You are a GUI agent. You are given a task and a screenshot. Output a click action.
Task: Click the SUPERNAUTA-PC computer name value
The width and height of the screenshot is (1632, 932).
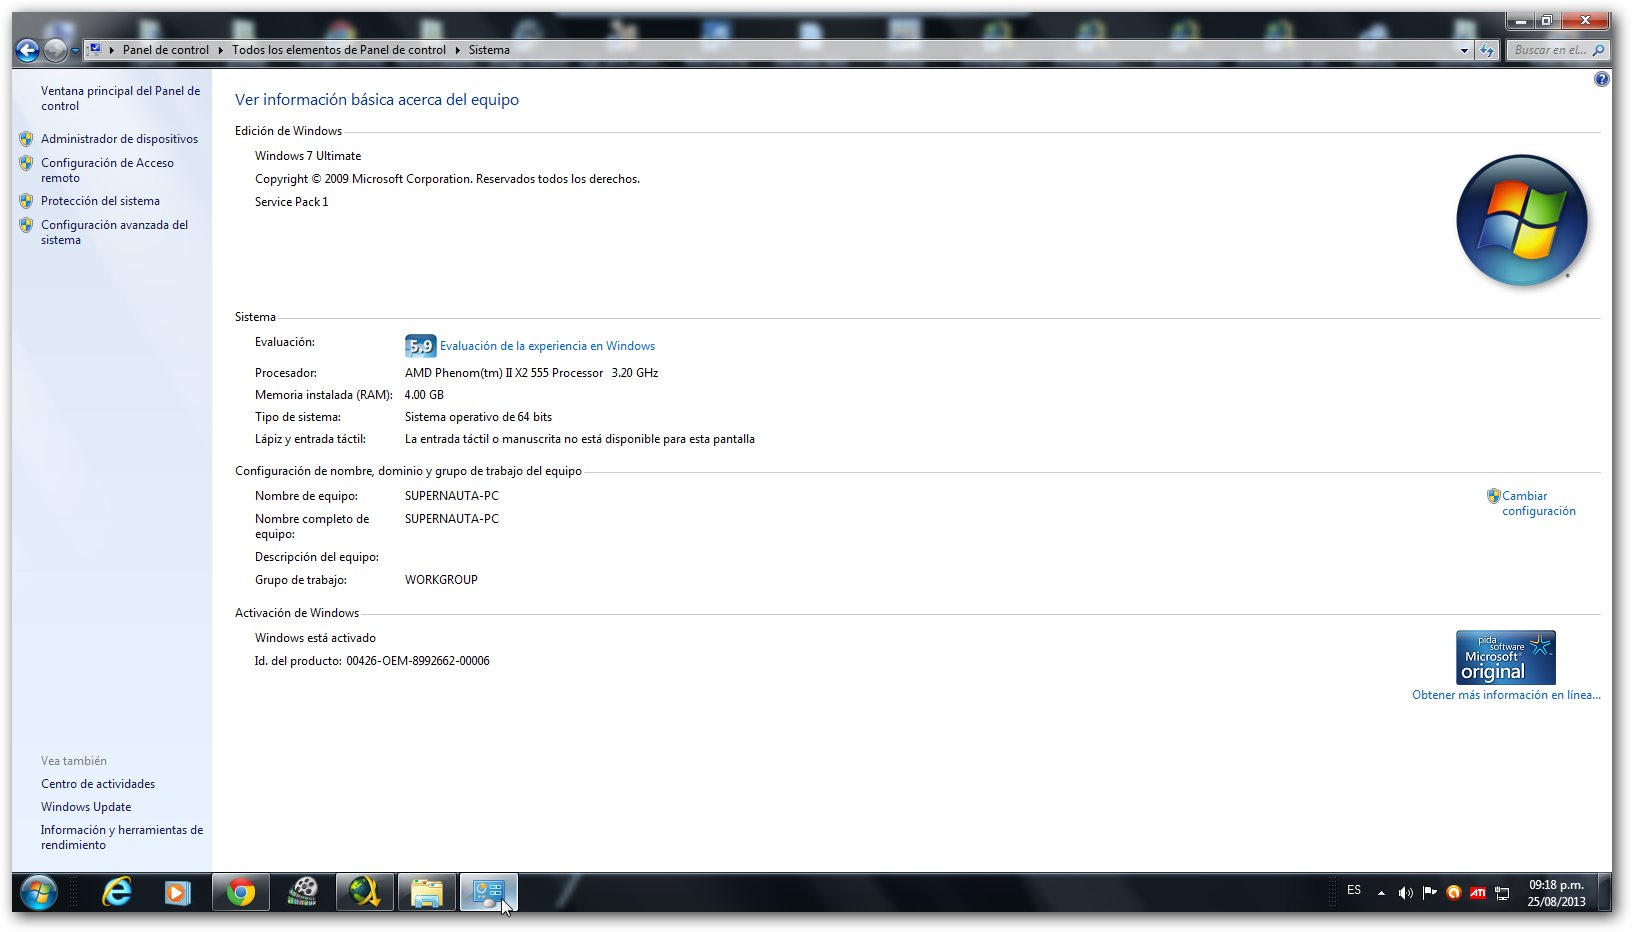pos(452,496)
